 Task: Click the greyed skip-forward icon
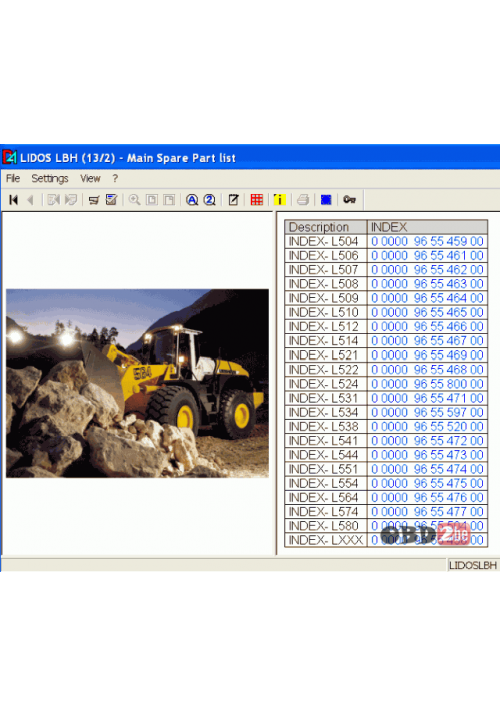pyautogui.click(x=71, y=200)
